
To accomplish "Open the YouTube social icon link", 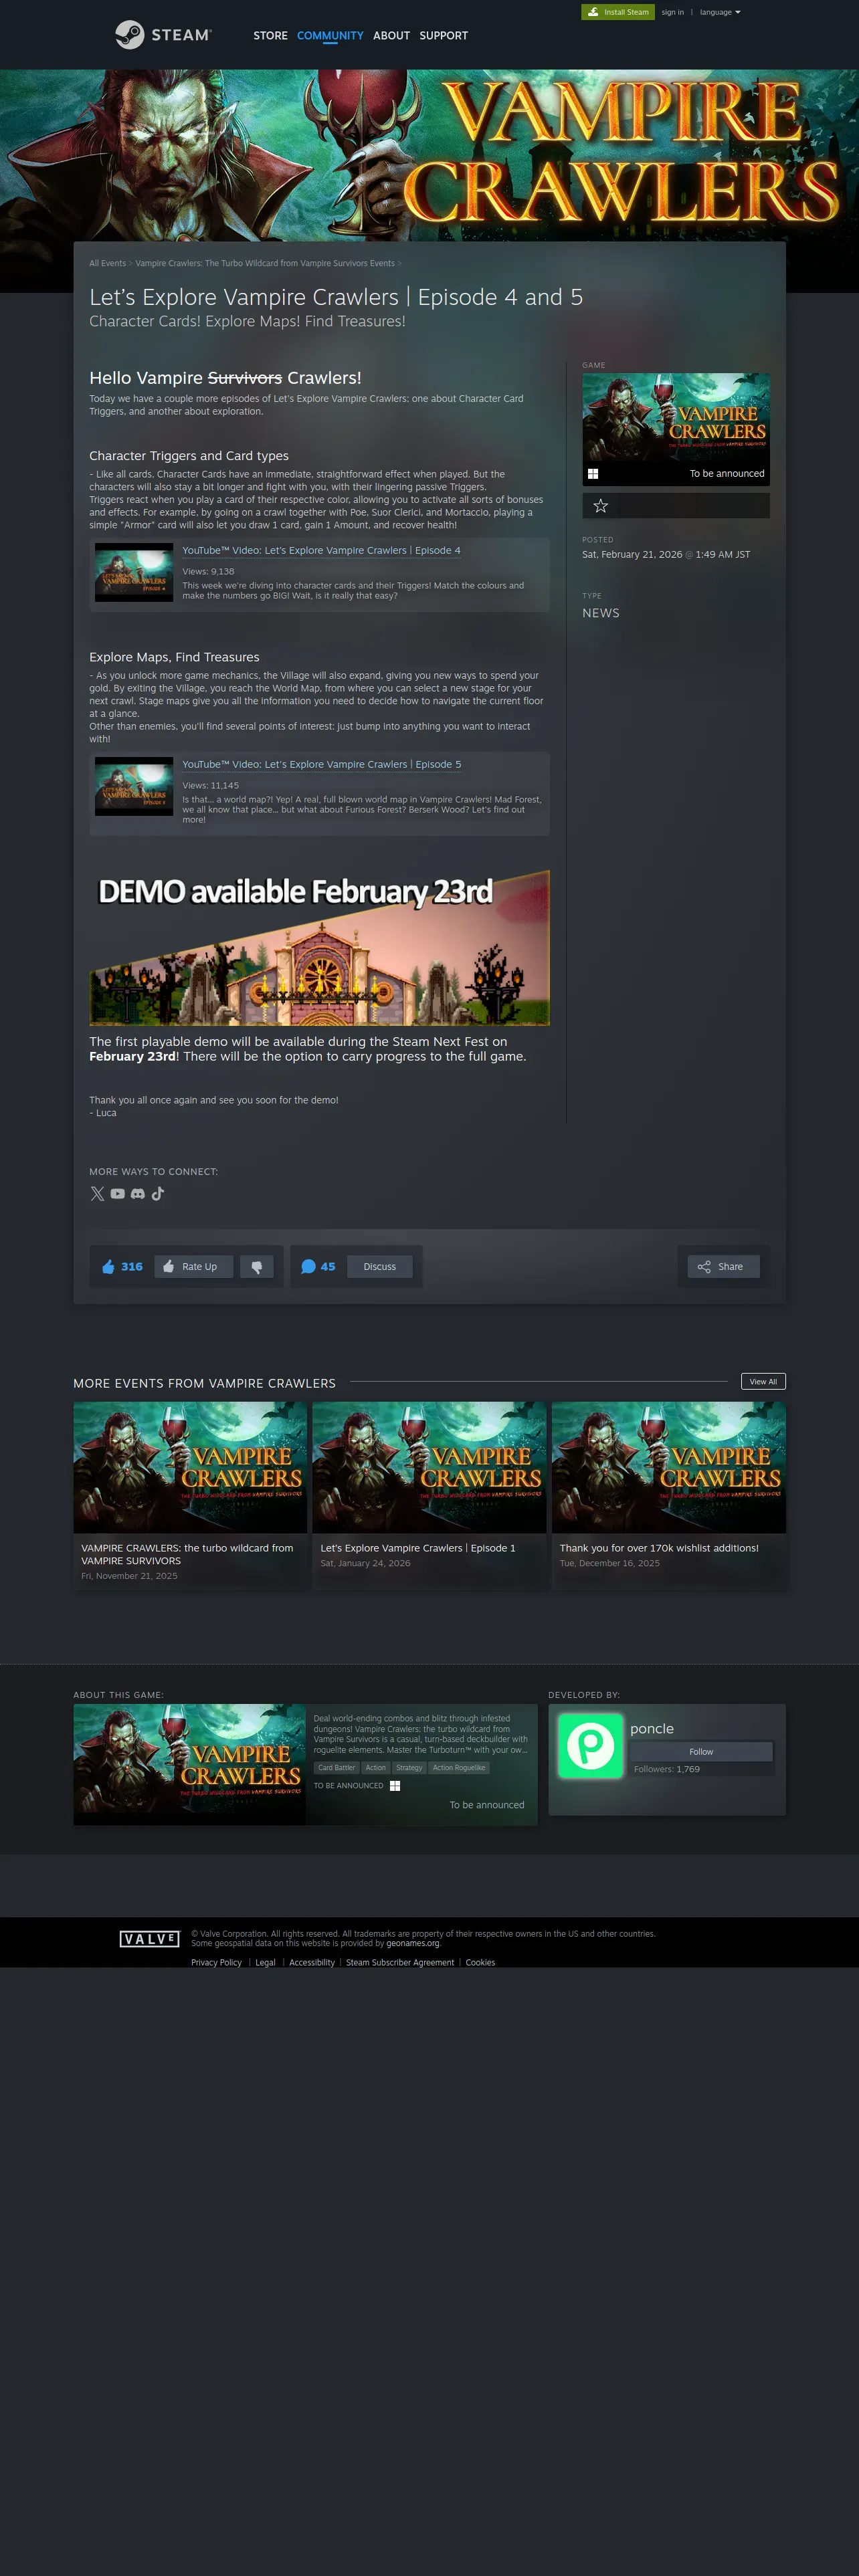I will pos(118,1193).
